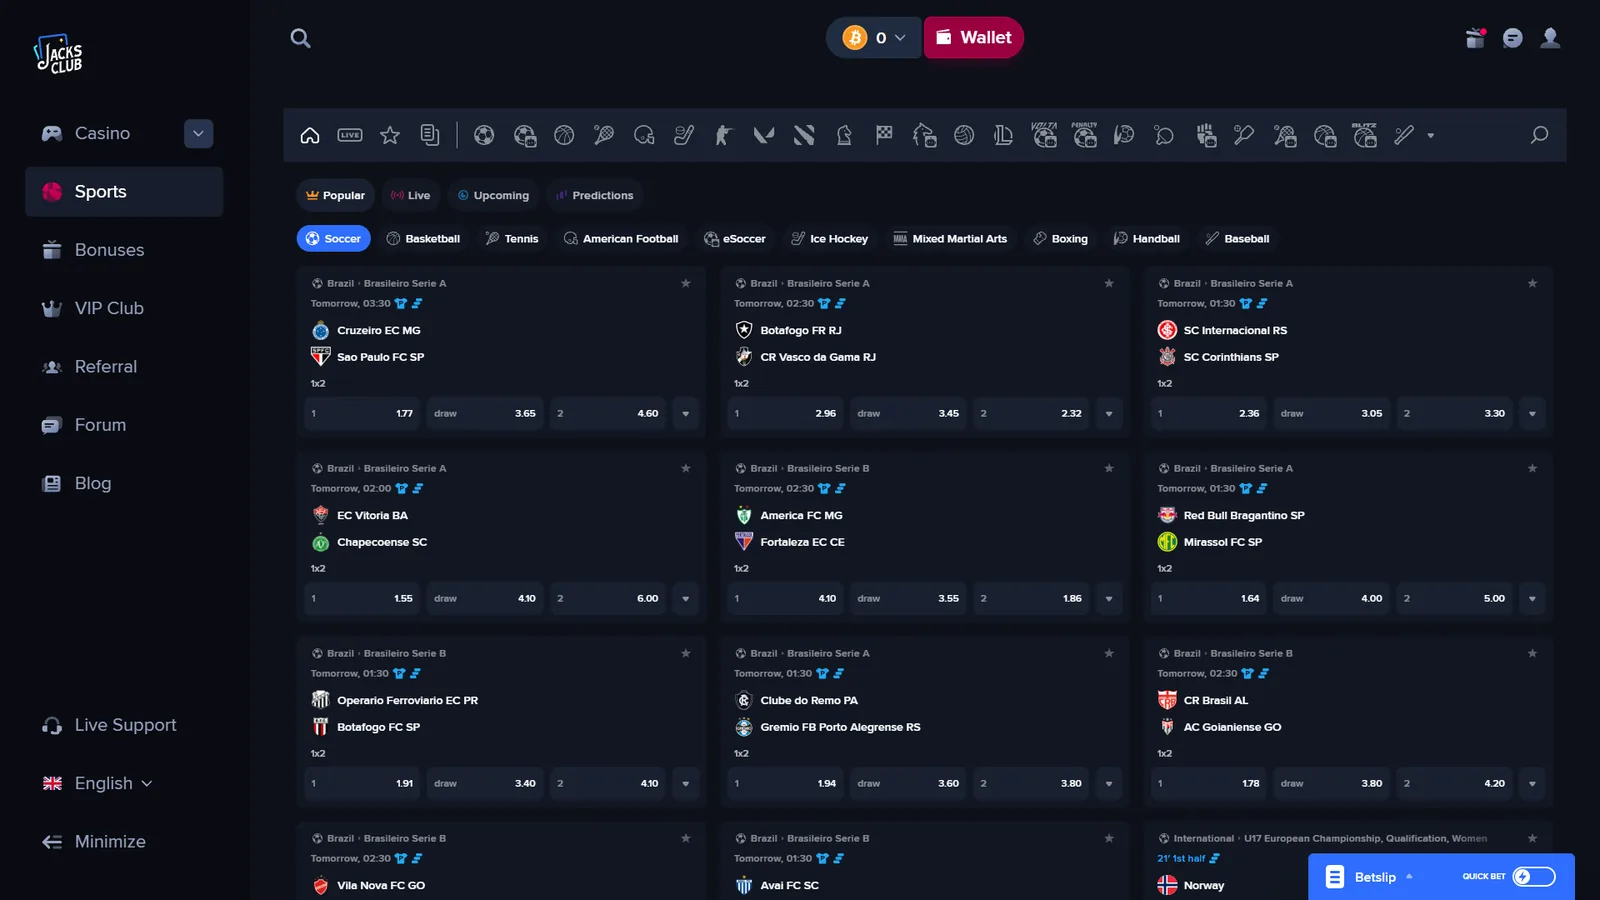
Task: Open the favorites star in the sports toolbar
Action: tap(390, 135)
